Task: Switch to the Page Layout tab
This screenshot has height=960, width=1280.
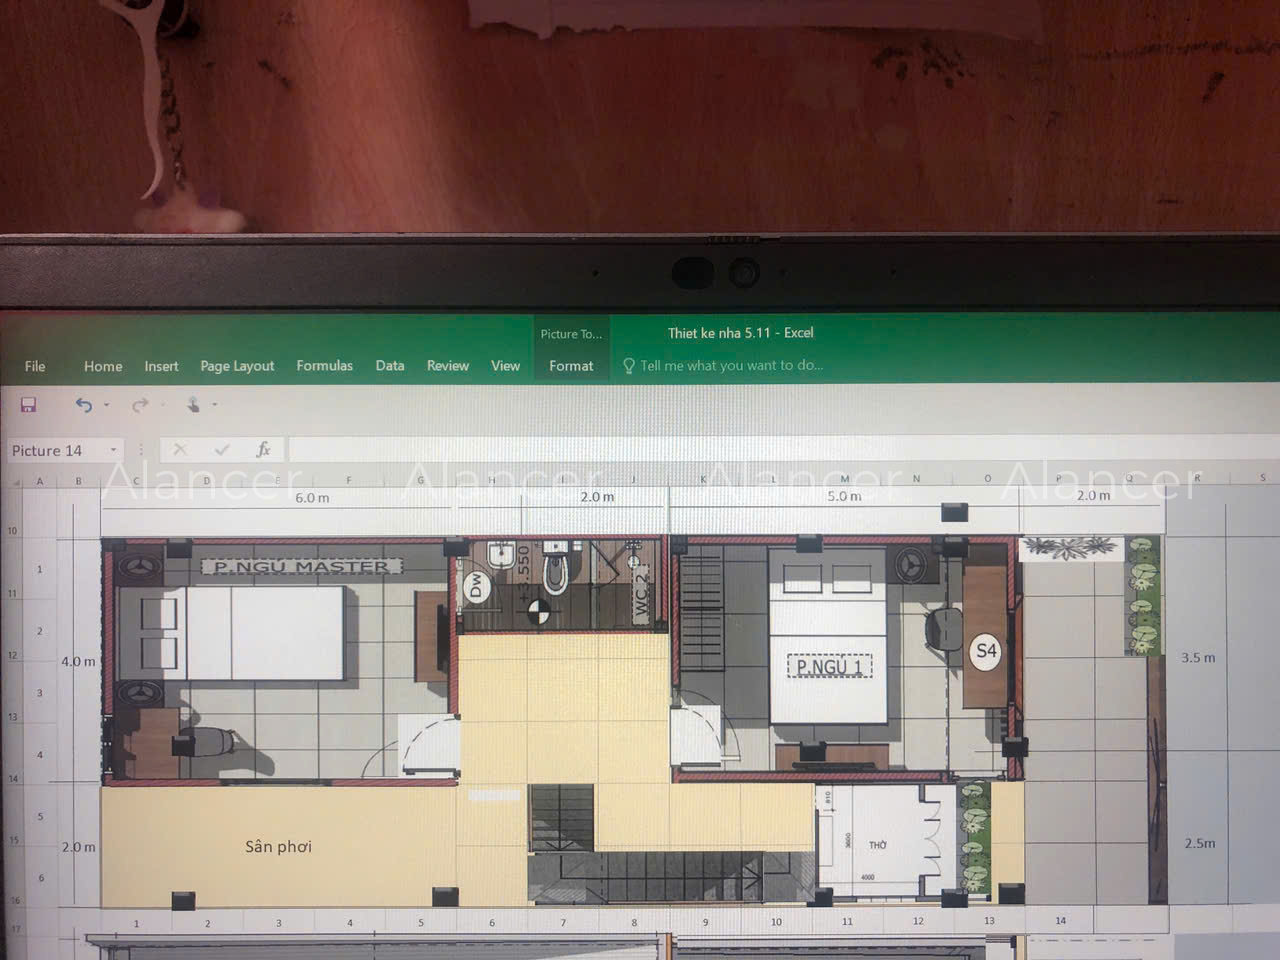Action: [237, 366]
